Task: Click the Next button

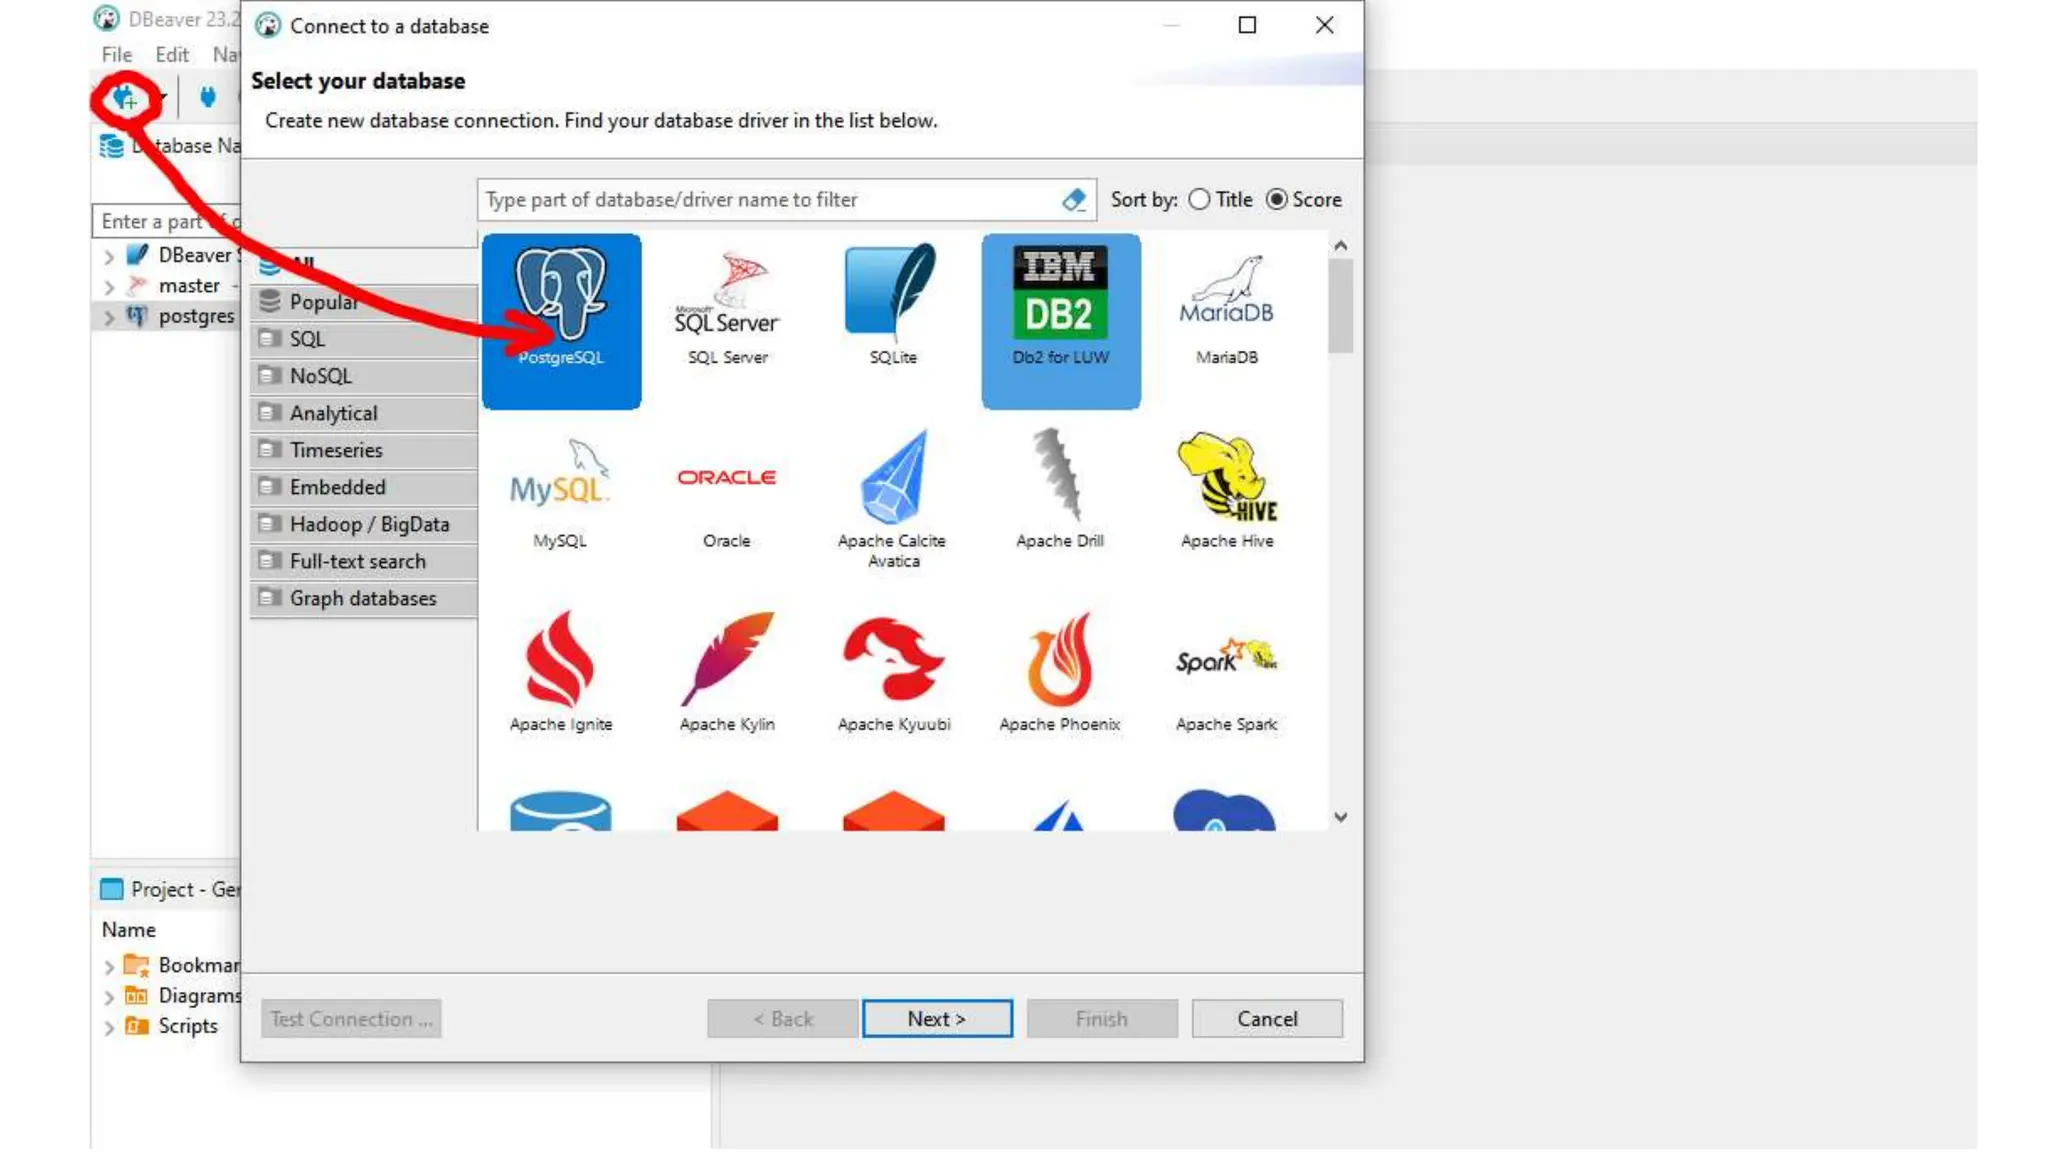Action: click(x=936, y=1019)
